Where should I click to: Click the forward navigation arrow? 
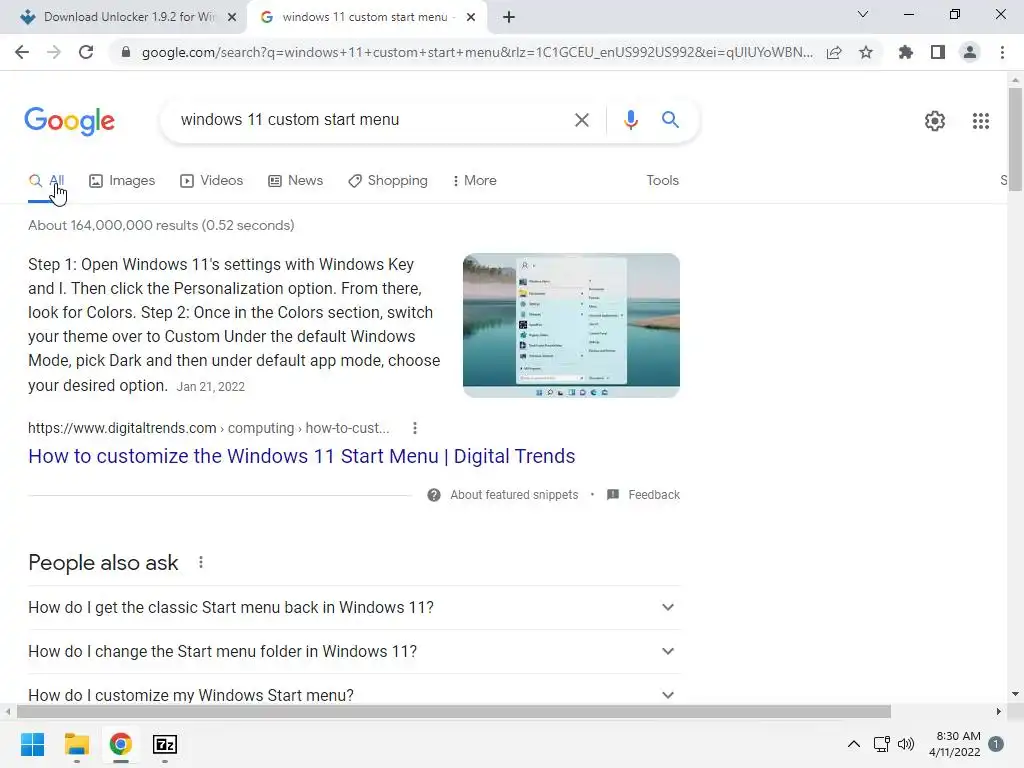54,52
